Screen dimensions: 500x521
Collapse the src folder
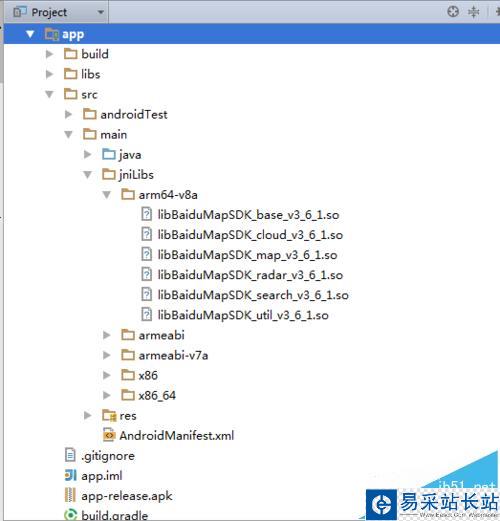click(49, 94)
